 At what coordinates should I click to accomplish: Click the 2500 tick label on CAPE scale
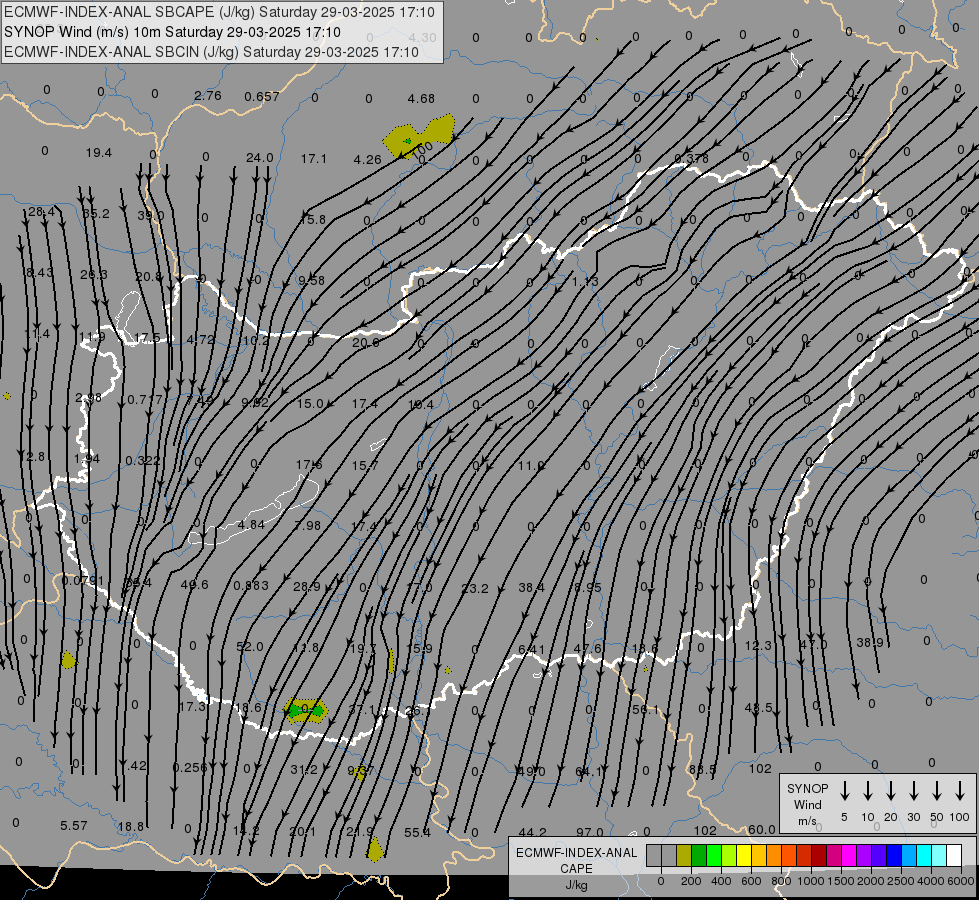(900, 881)
